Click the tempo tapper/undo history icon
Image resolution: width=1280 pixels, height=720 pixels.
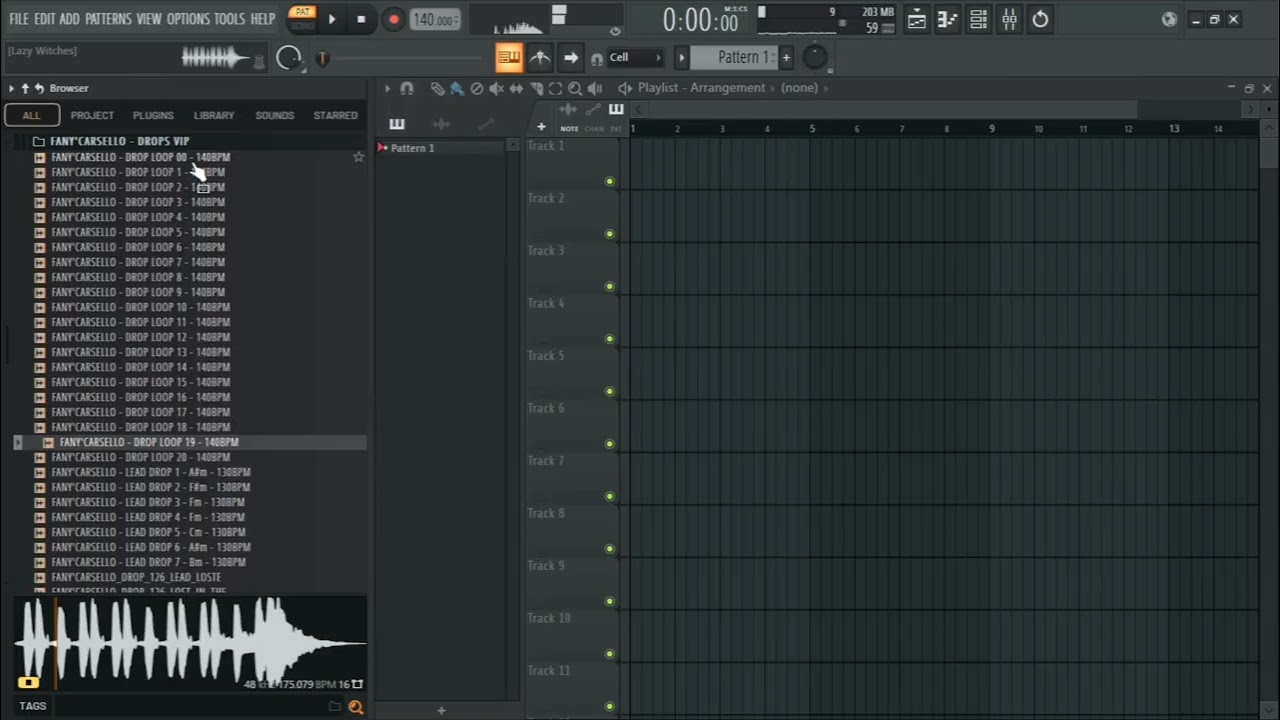(1041, 19)
